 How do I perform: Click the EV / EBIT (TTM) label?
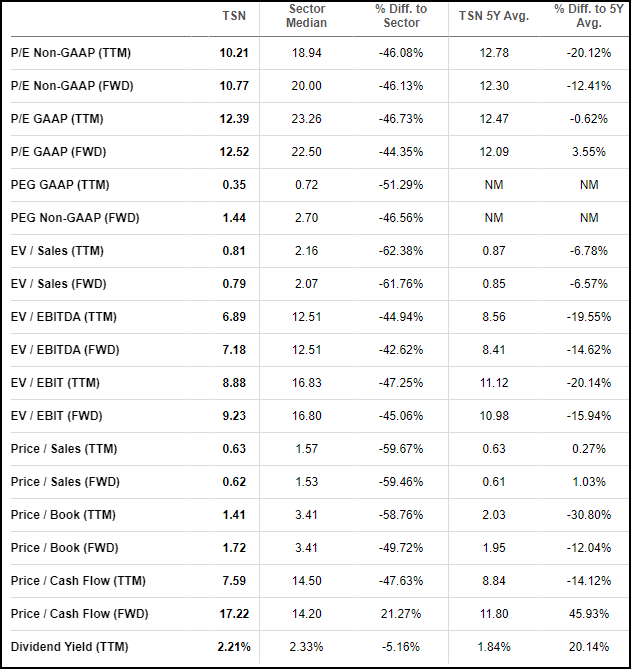(x=55, y=382)
